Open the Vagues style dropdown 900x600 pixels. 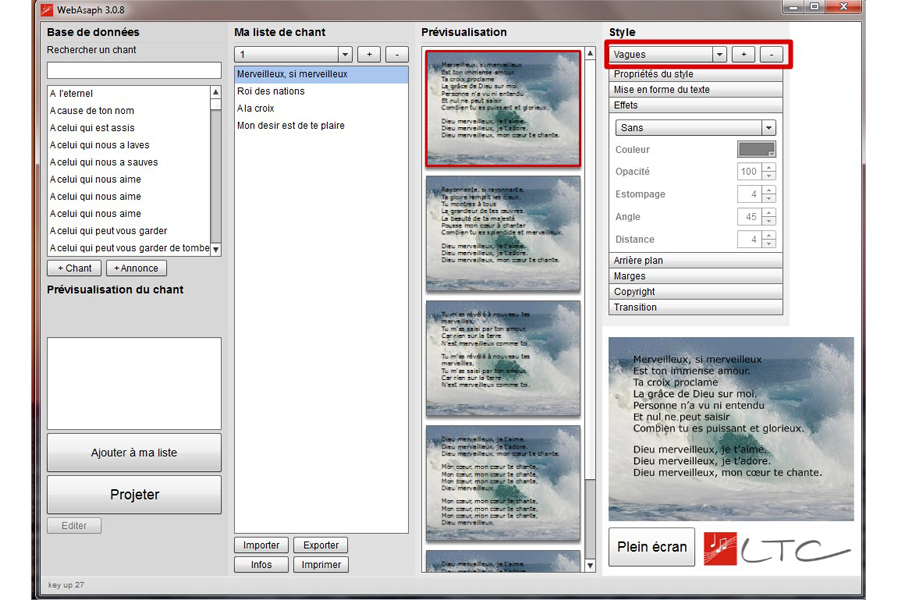(718, 54)
